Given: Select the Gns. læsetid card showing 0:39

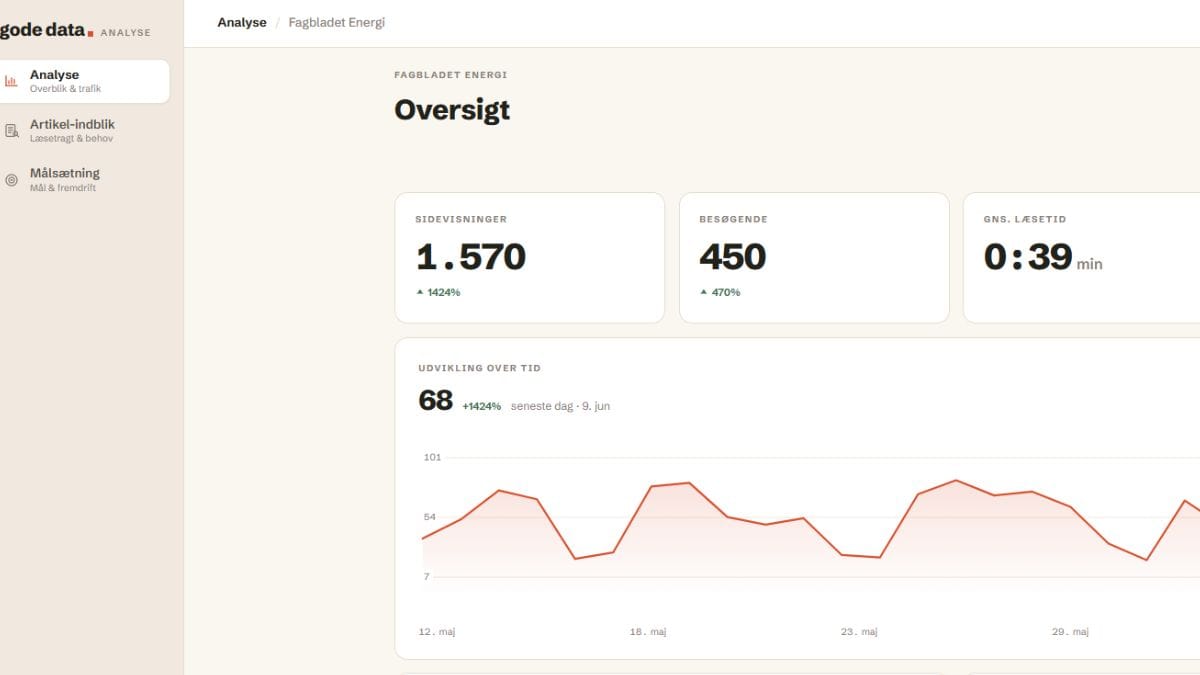Looking at the screenshot, I should pyautogui.click(x=1081, y=258).
